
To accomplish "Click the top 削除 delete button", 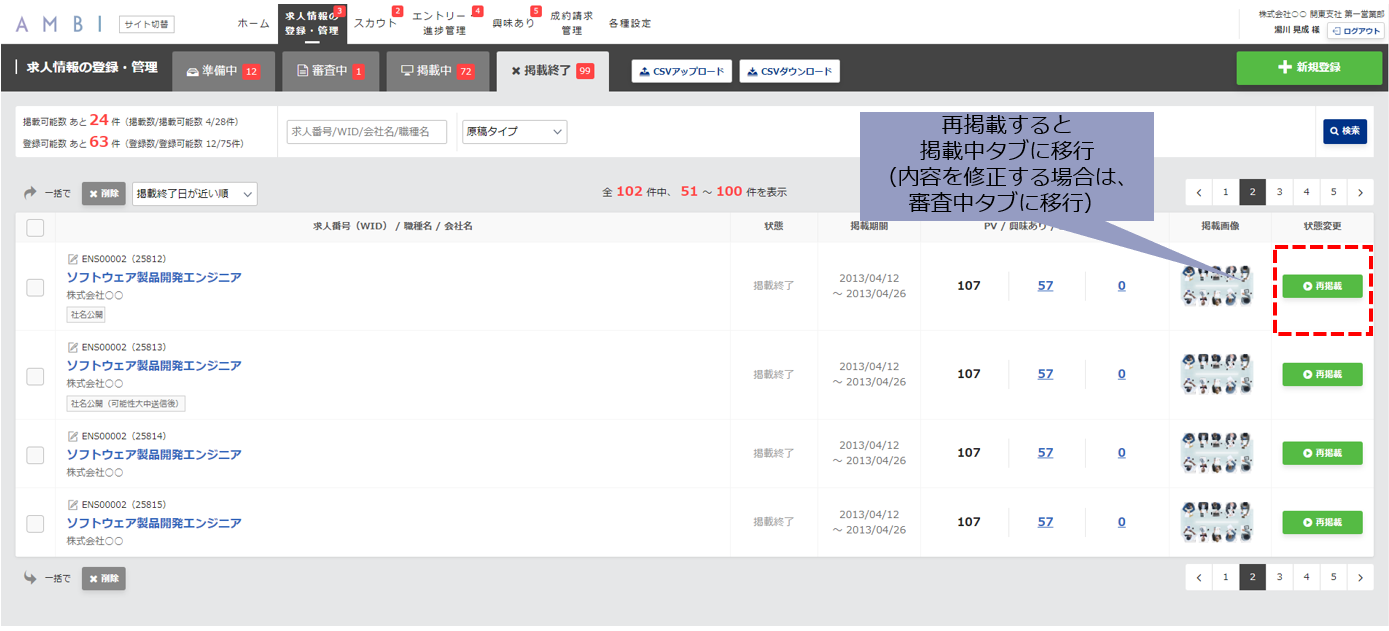I will (104, 193).
